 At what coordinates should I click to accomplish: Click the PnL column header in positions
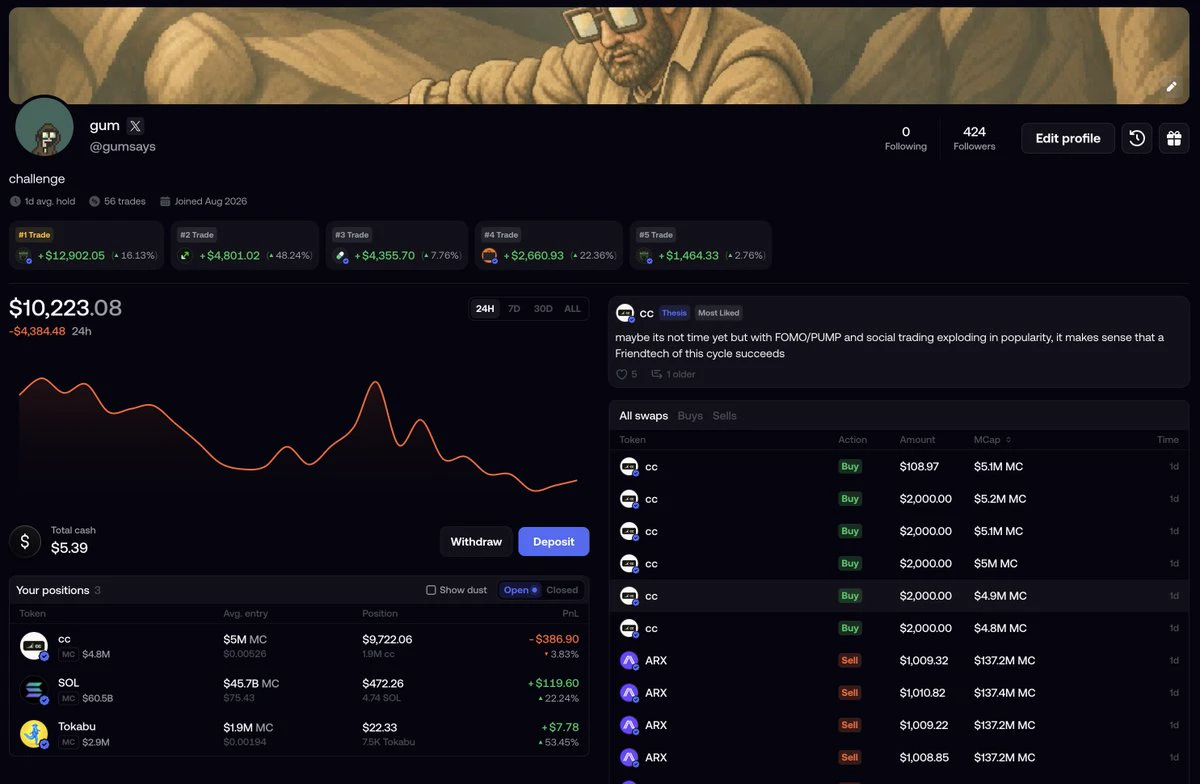coord(571,614)
